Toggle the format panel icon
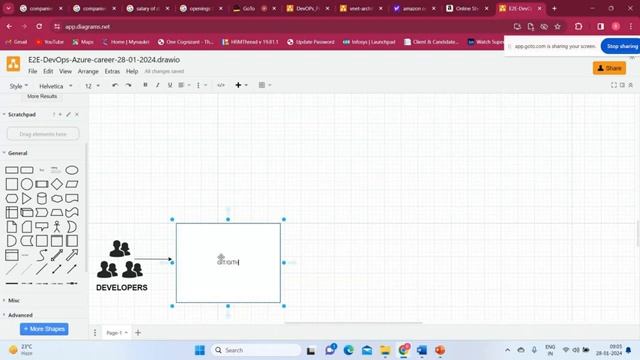This screenshot has height=360, width=640. pos(622,85)
